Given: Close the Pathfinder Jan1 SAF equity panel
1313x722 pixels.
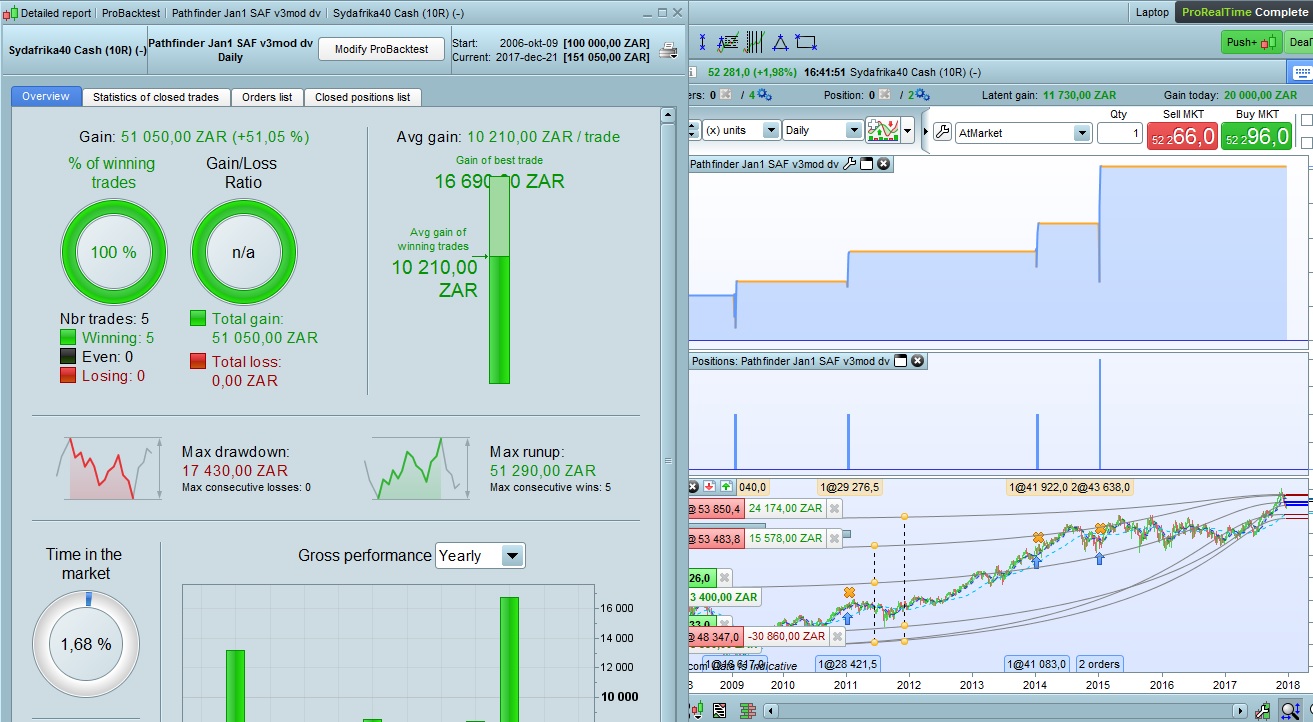Looking at the screenshot, I should pos(884,164).
